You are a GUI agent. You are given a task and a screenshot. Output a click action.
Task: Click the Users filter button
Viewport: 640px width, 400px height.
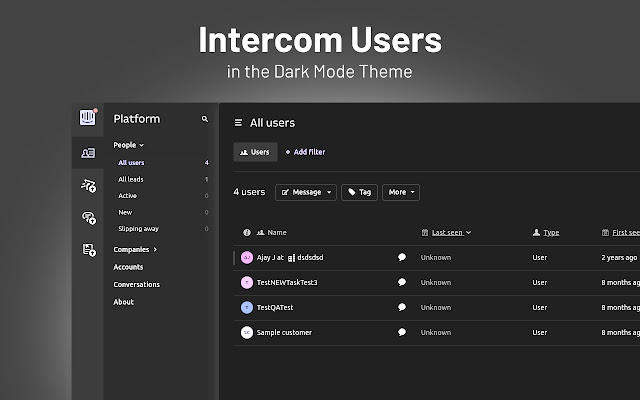tap(255, 152)
